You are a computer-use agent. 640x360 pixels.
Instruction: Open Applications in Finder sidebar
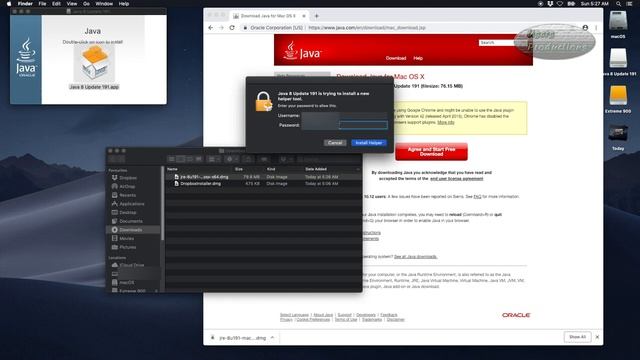131,204
